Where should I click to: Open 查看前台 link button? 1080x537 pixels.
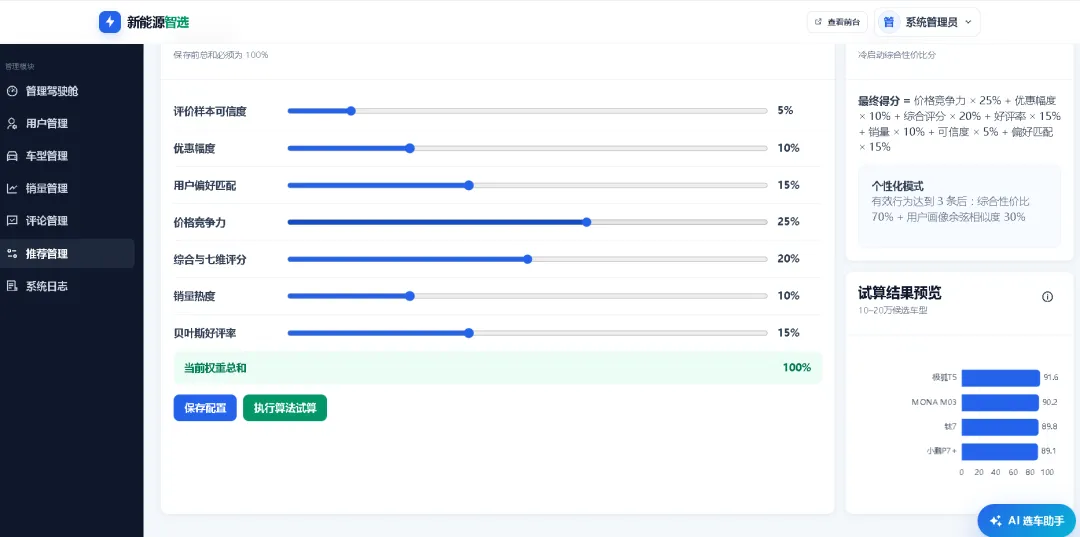click(x=837, y=22)
